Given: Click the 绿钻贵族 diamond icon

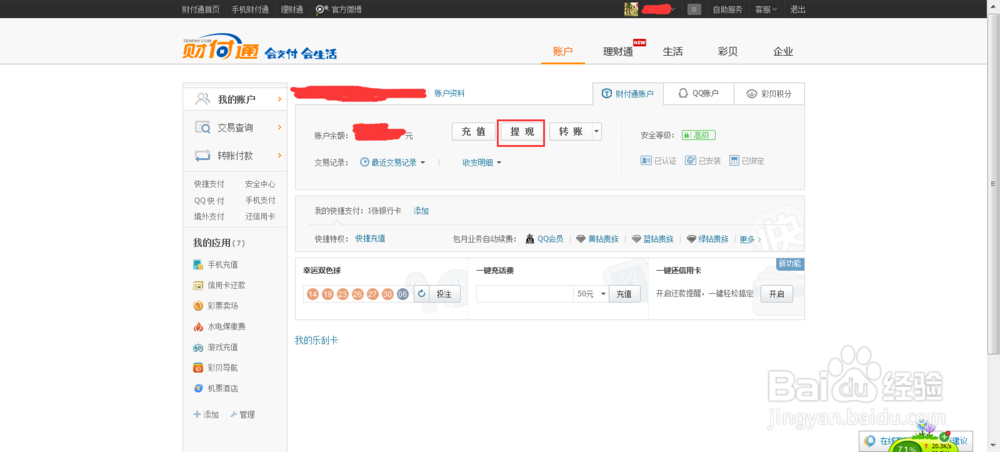Looking at the screenshot, I should (x=692, y=239).
